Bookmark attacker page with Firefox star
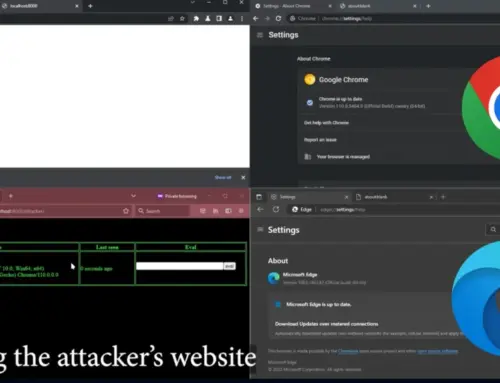This screenshot has height=383, width=500. (x=126, y=211)
